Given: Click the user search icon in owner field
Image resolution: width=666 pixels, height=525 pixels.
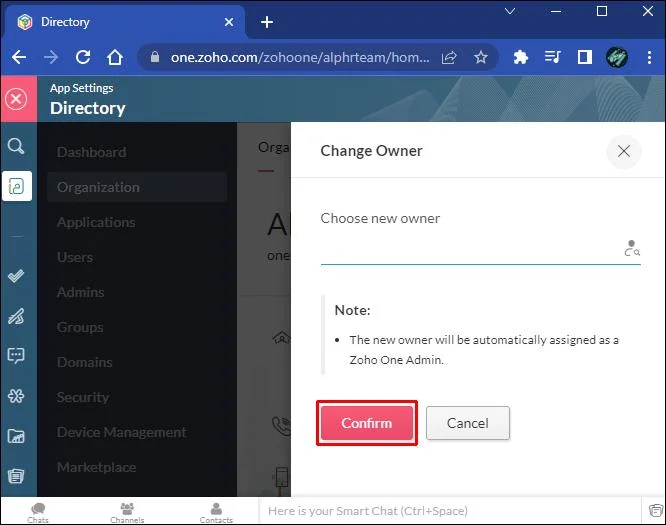Looking at the screenshot, I should [632, 248].
